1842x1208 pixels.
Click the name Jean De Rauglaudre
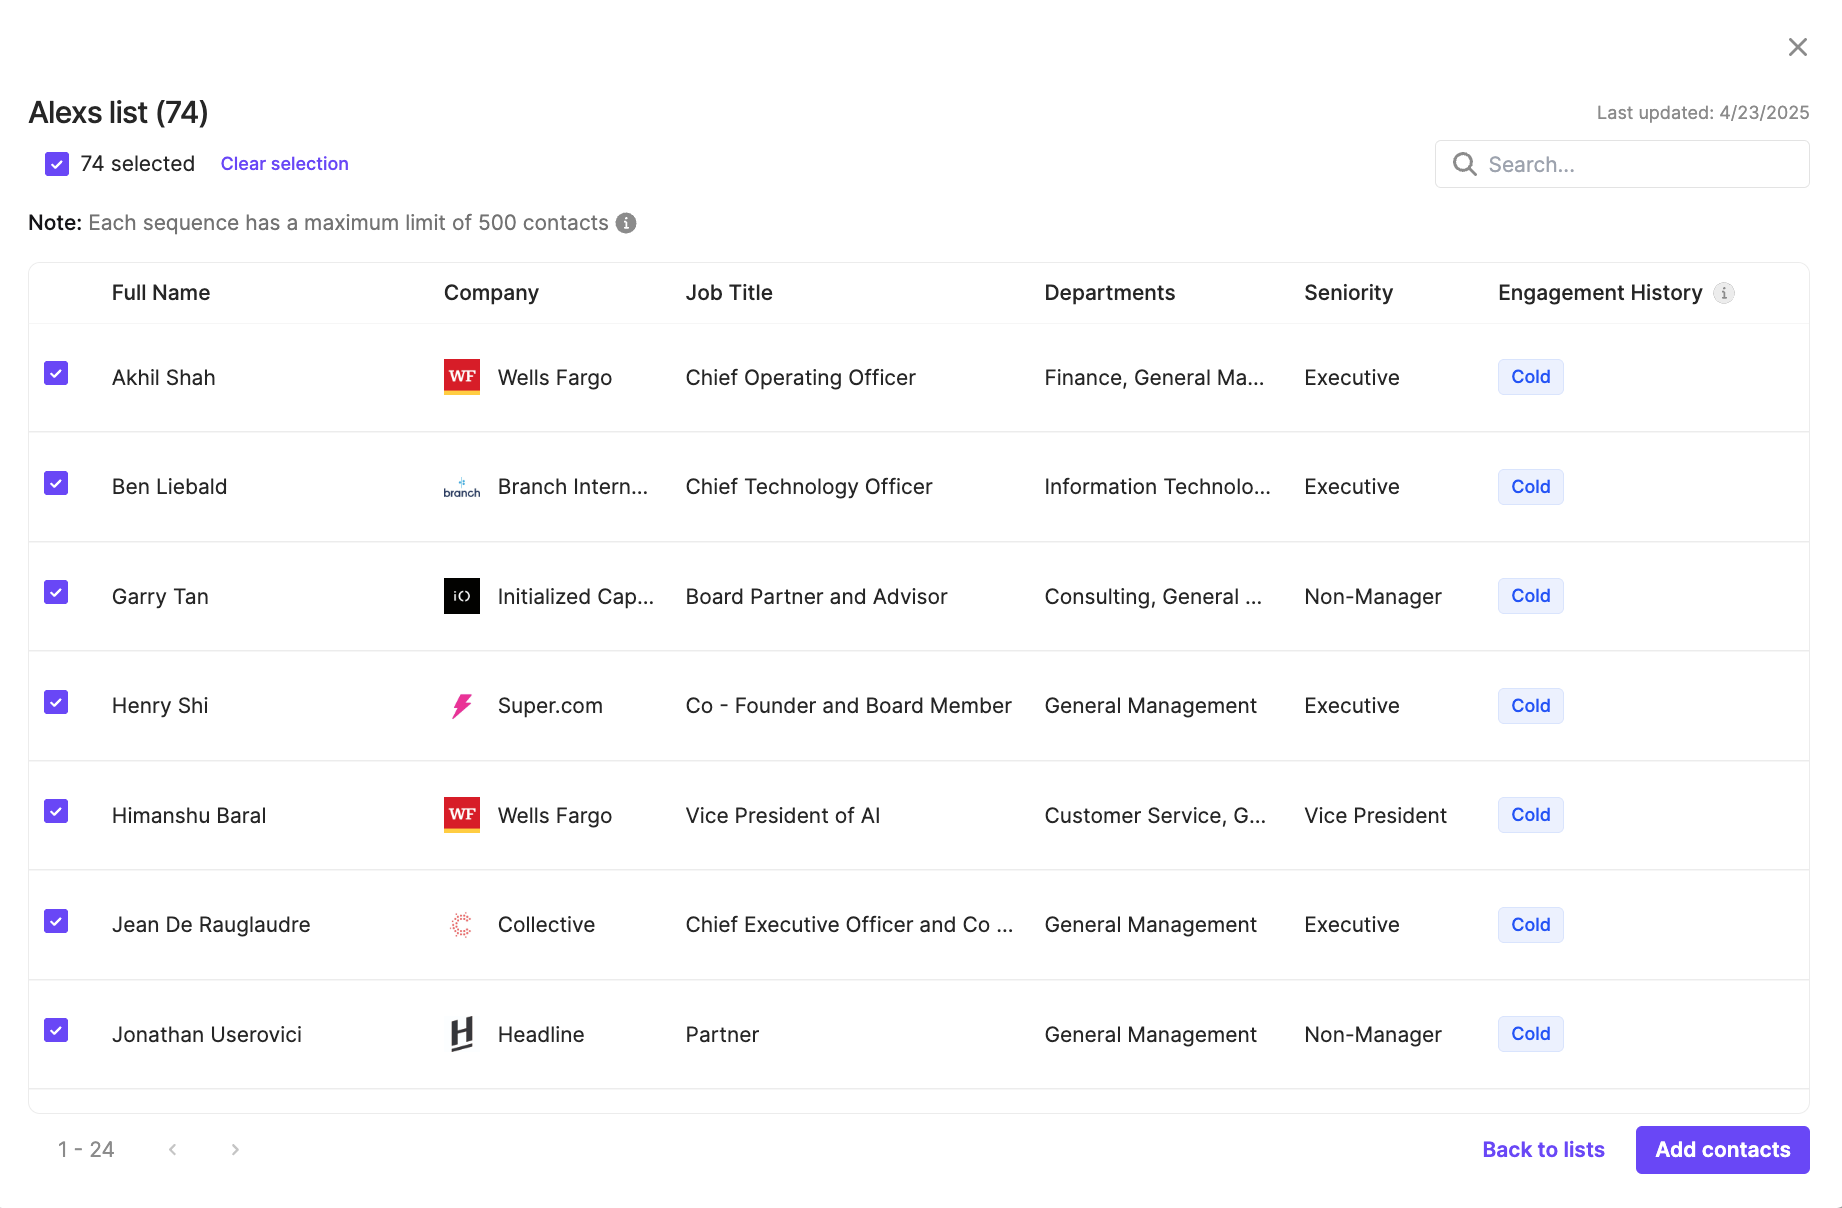point(211,925)
